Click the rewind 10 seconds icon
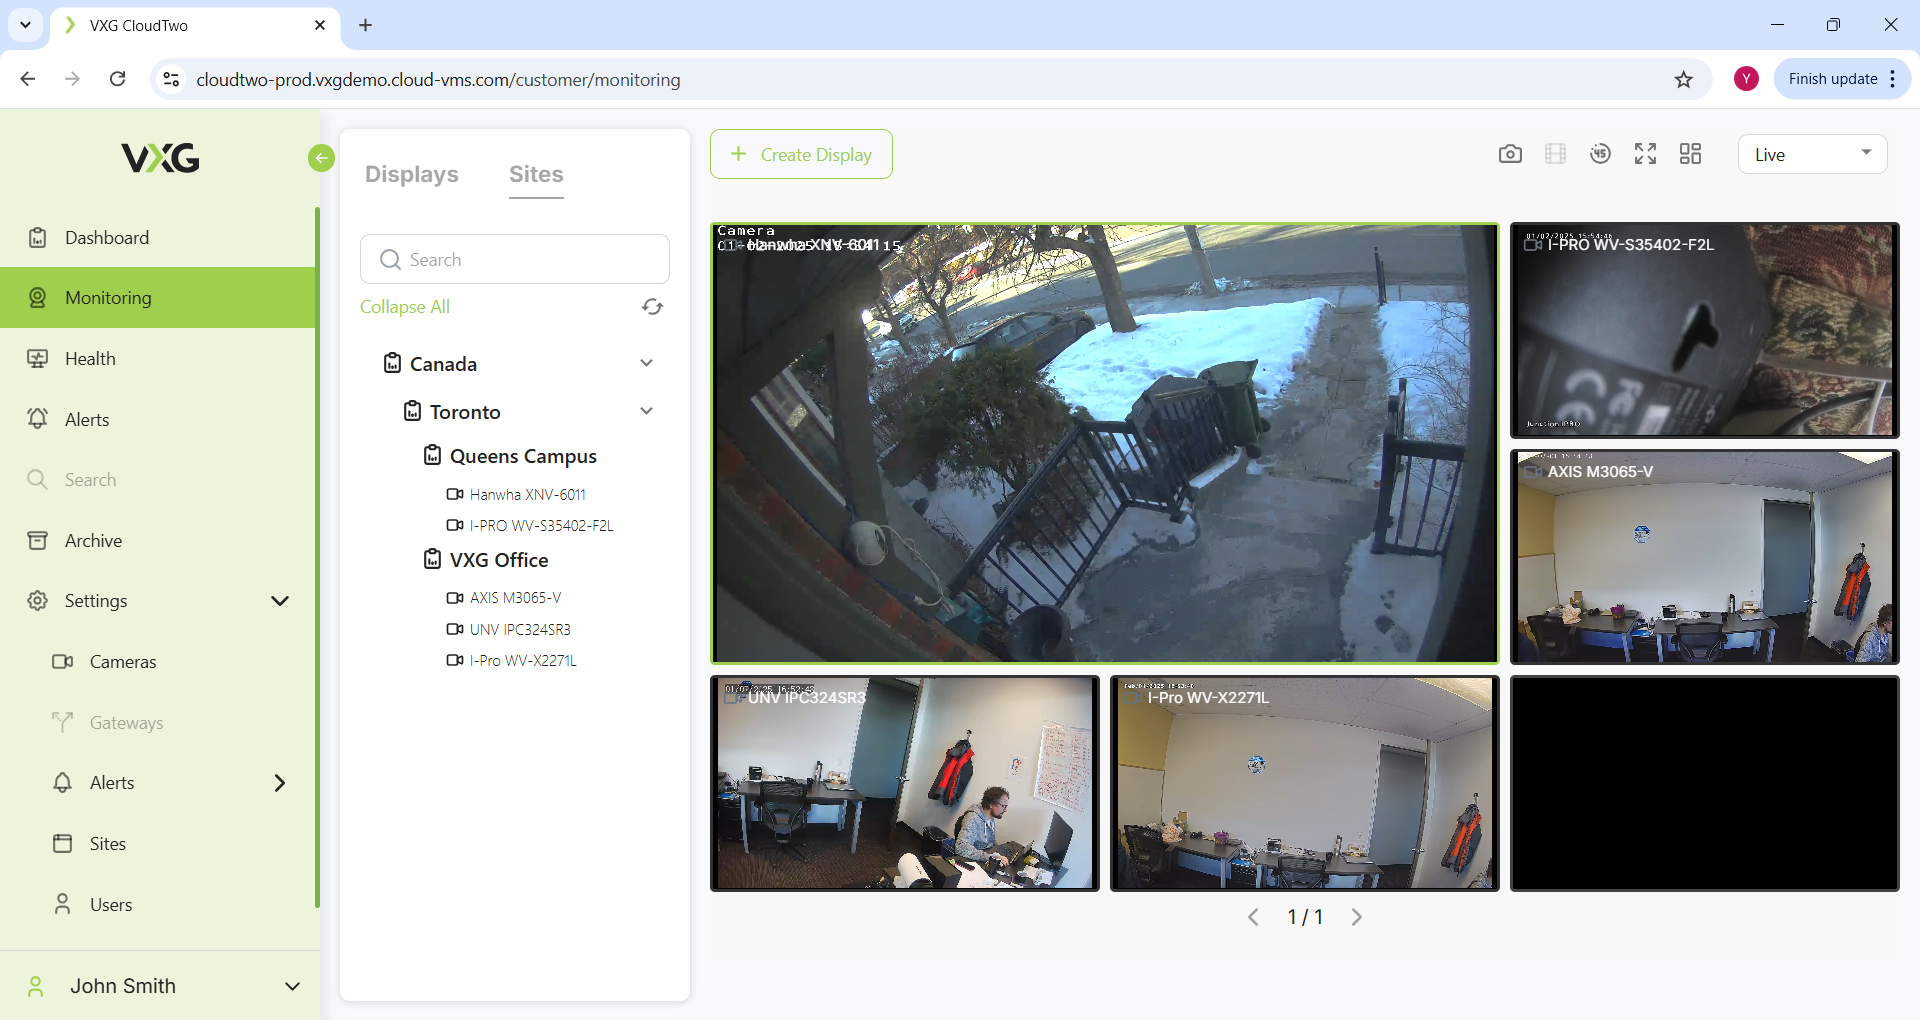This screenshot has width=1920, height=1020. pyautogui.click(x=1600, y=154)
